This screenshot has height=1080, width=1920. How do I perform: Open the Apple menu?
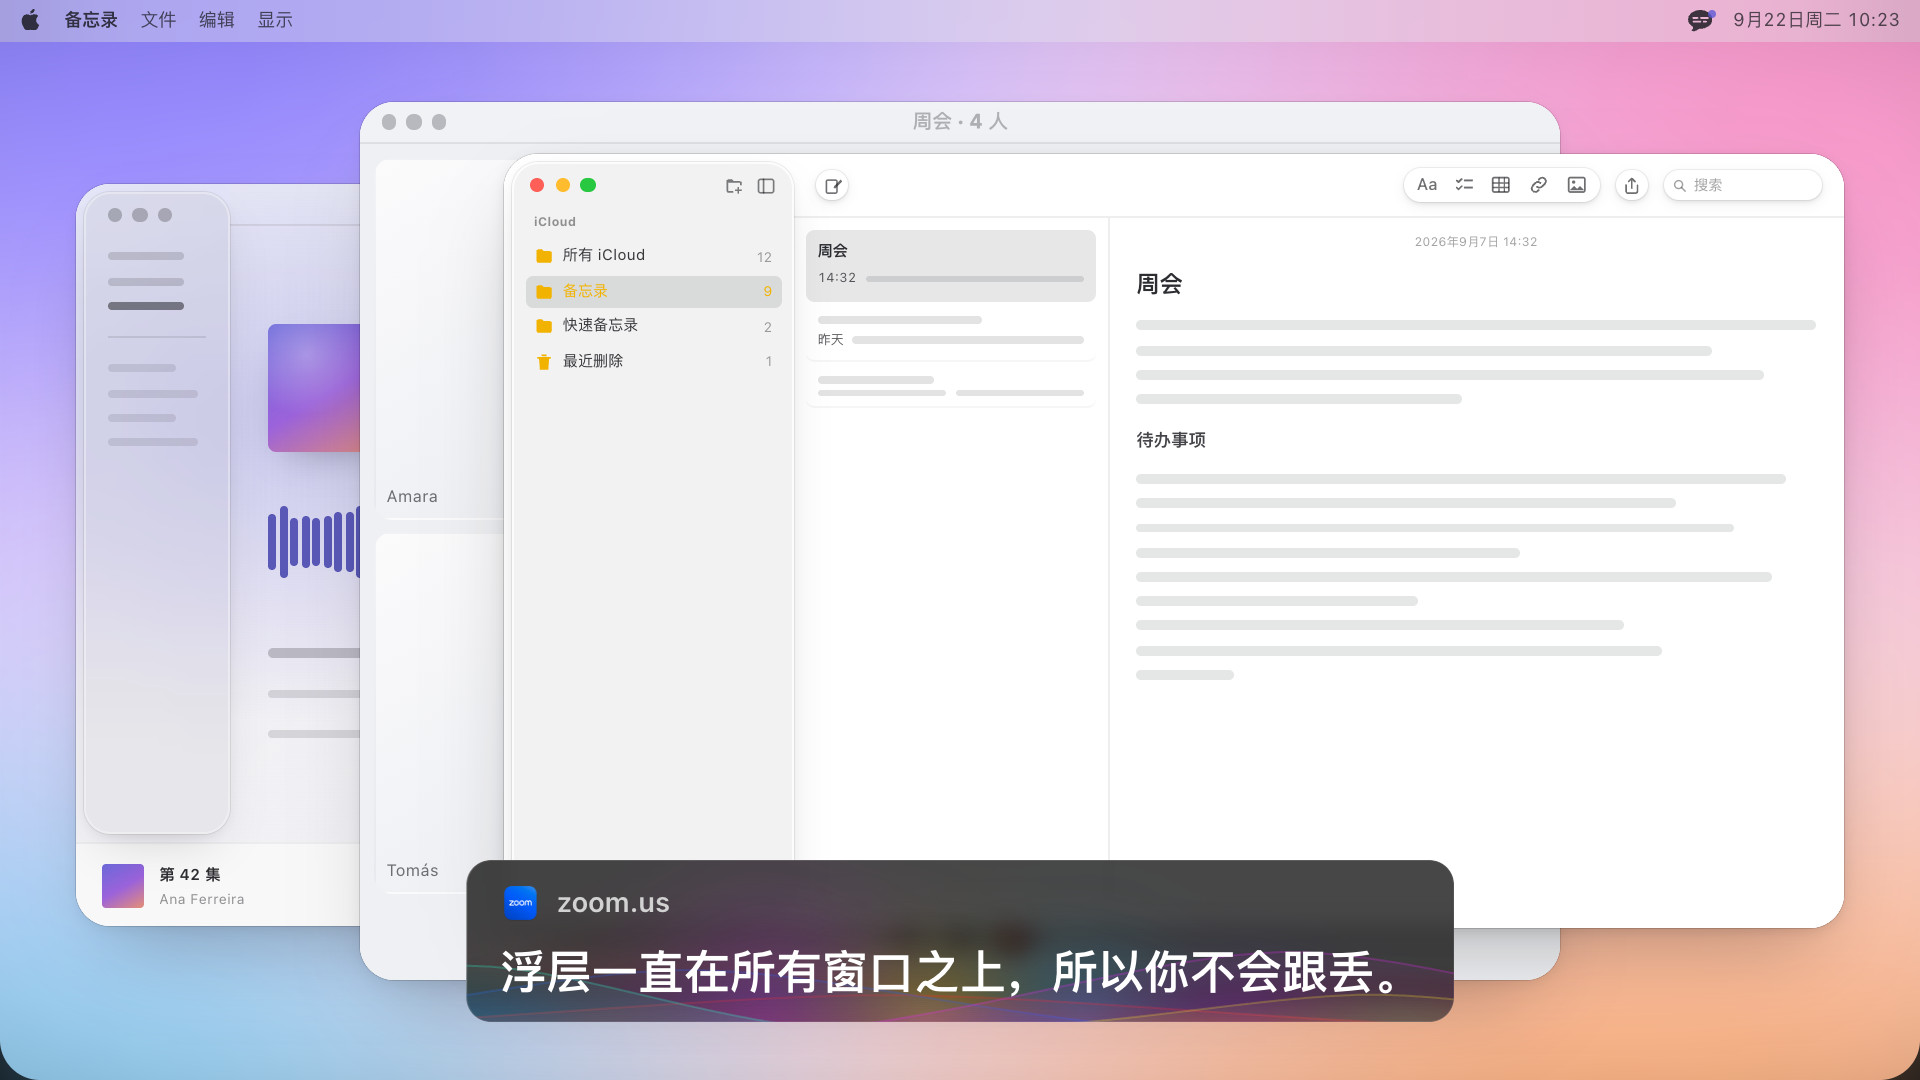[x=30, y=20]
